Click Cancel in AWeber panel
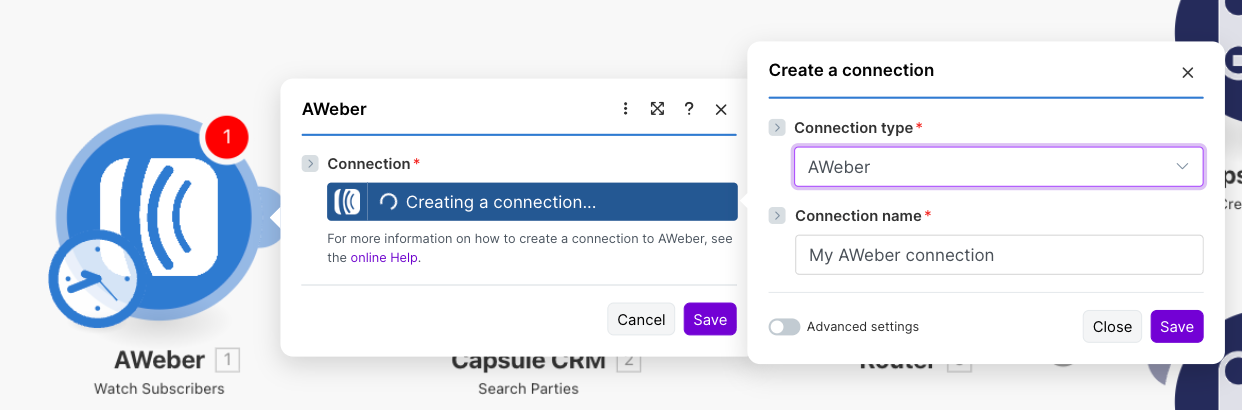The width and height of the screenshot is (1242, 410). pyautogui.click(x=641, y=319)
